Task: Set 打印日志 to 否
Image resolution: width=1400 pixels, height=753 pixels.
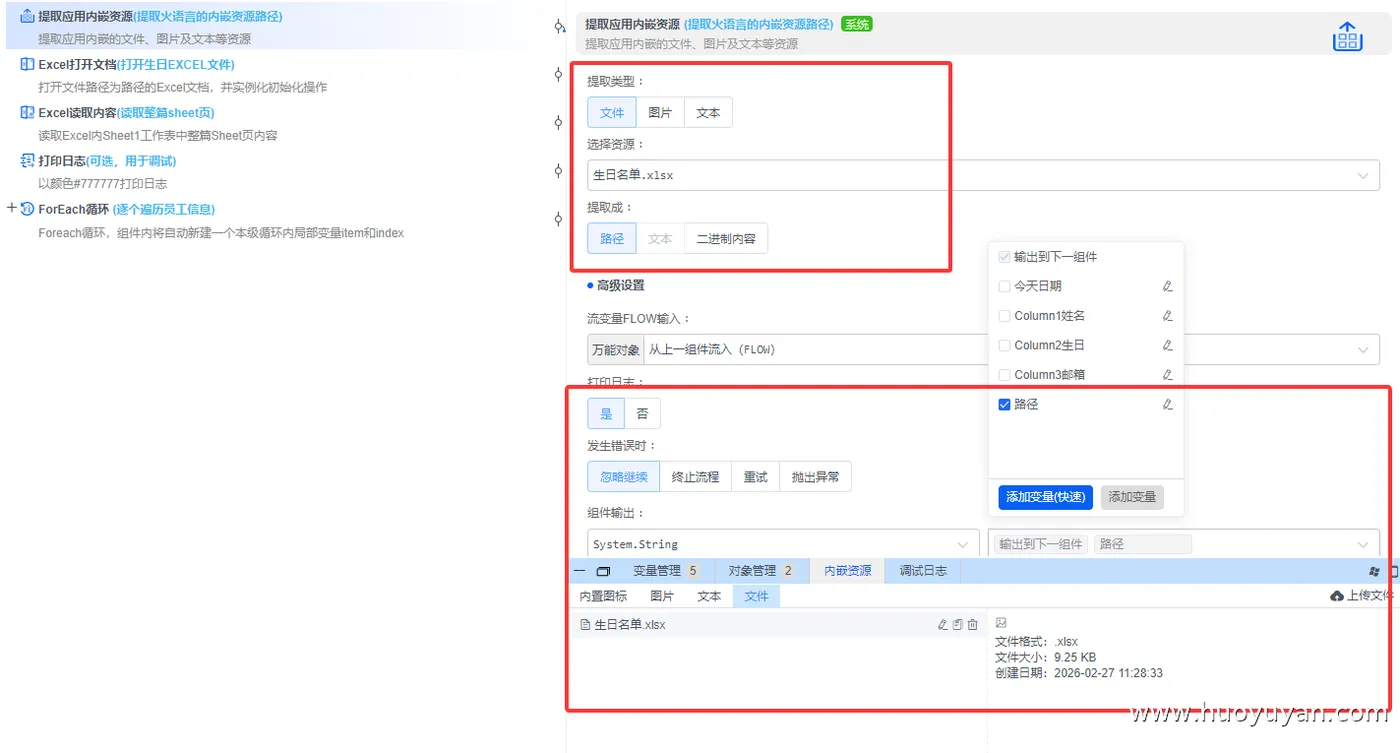Action: (x=642, y=414)
